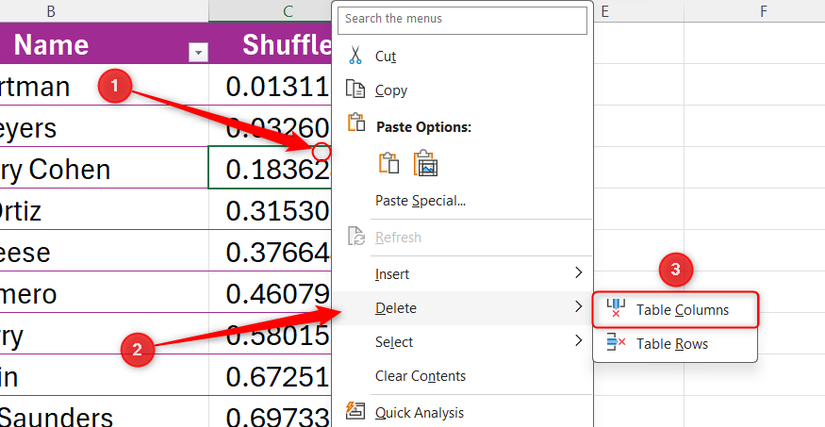The width and height of the screenshot is (825, 427).
Task: Select the name cell ending in Cohen
Action: pyautogui.click(x=104, y=167)
